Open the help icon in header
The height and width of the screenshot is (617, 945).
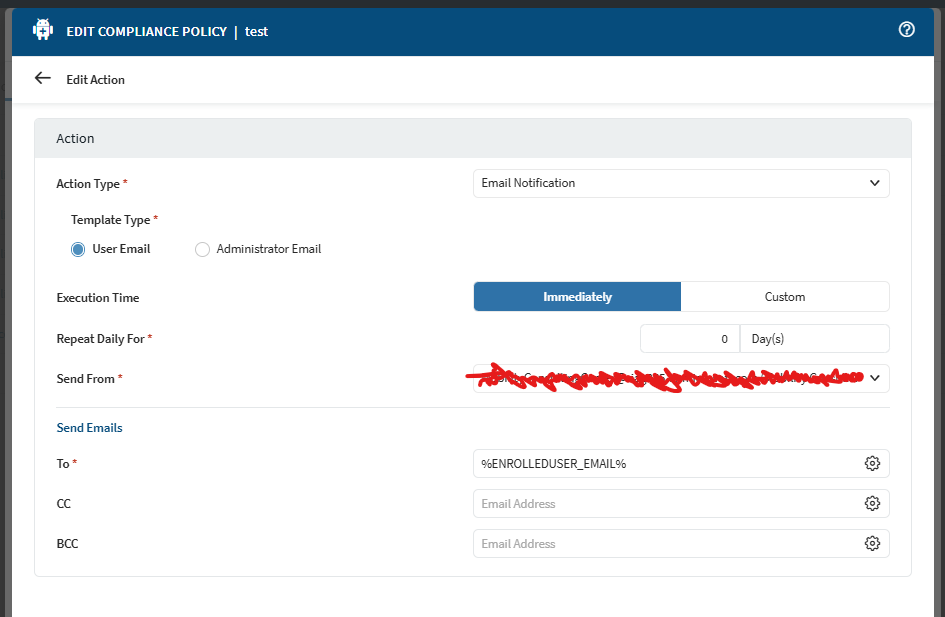(907, 30)
